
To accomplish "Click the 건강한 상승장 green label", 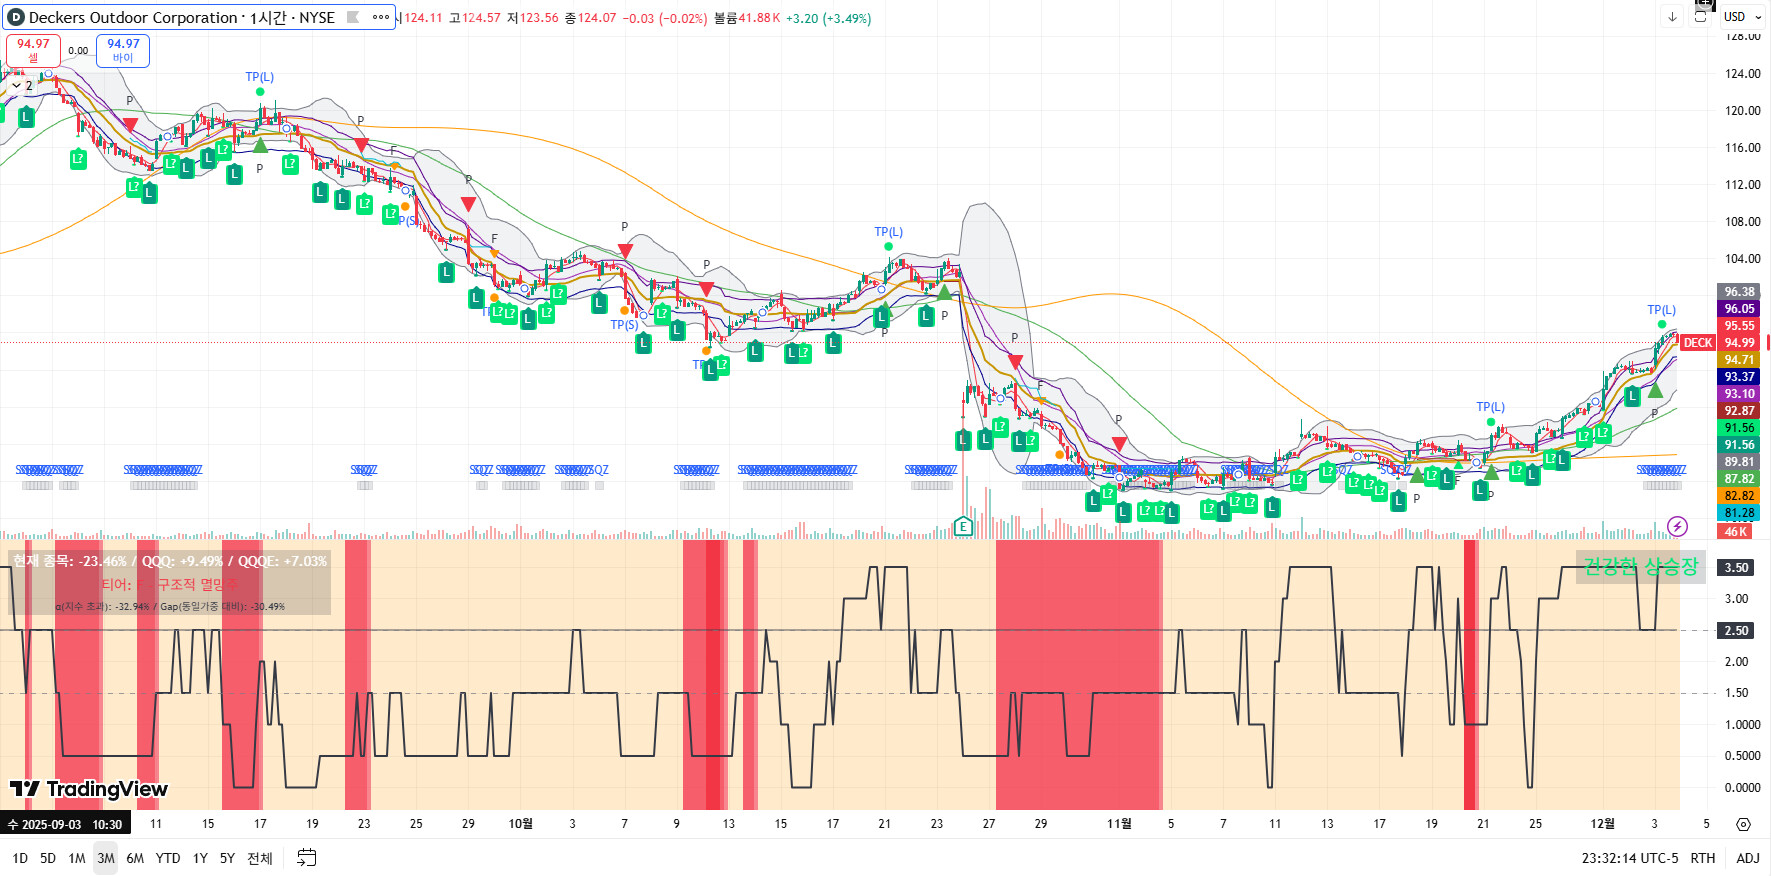I will click(x=1641, y=567).
